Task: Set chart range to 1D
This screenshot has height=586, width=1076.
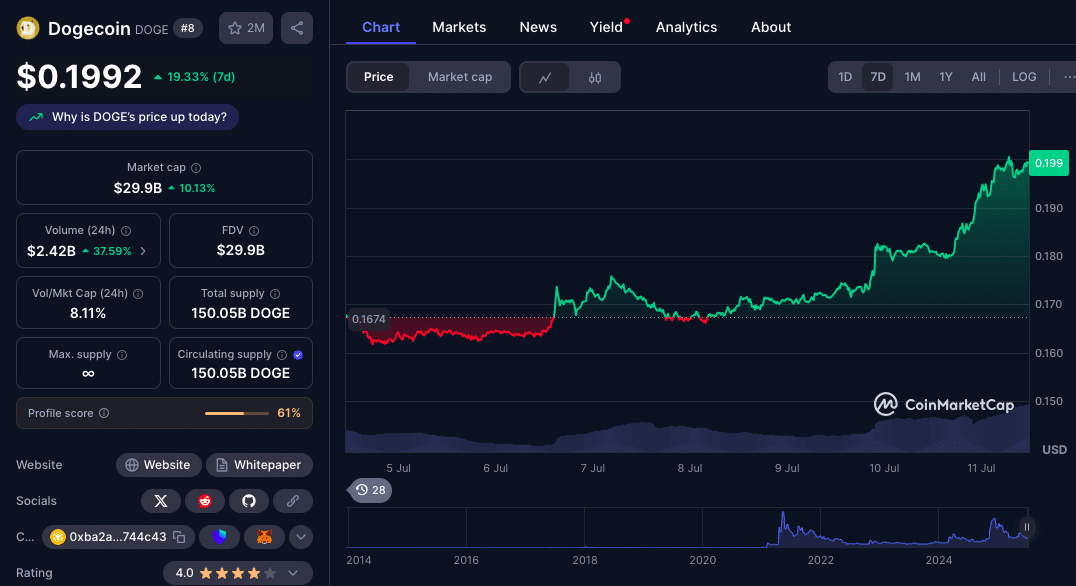Action: pos(845,77)
